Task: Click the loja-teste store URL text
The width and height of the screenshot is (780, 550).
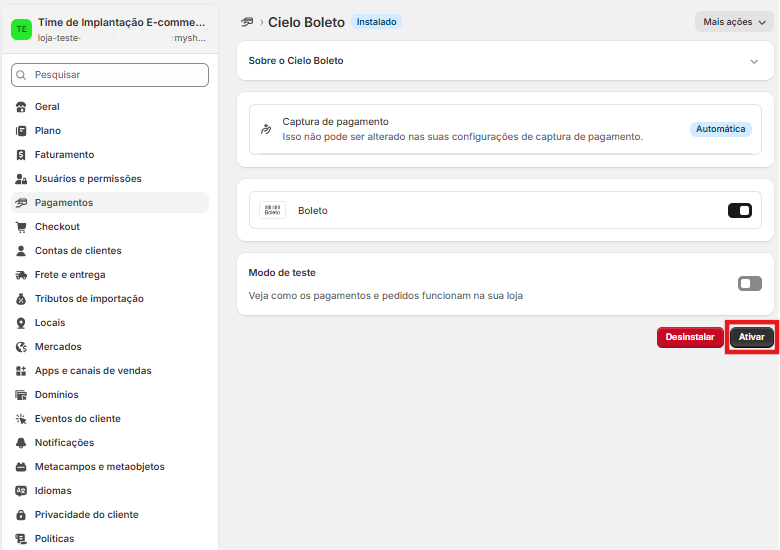Action: point(121,38)
